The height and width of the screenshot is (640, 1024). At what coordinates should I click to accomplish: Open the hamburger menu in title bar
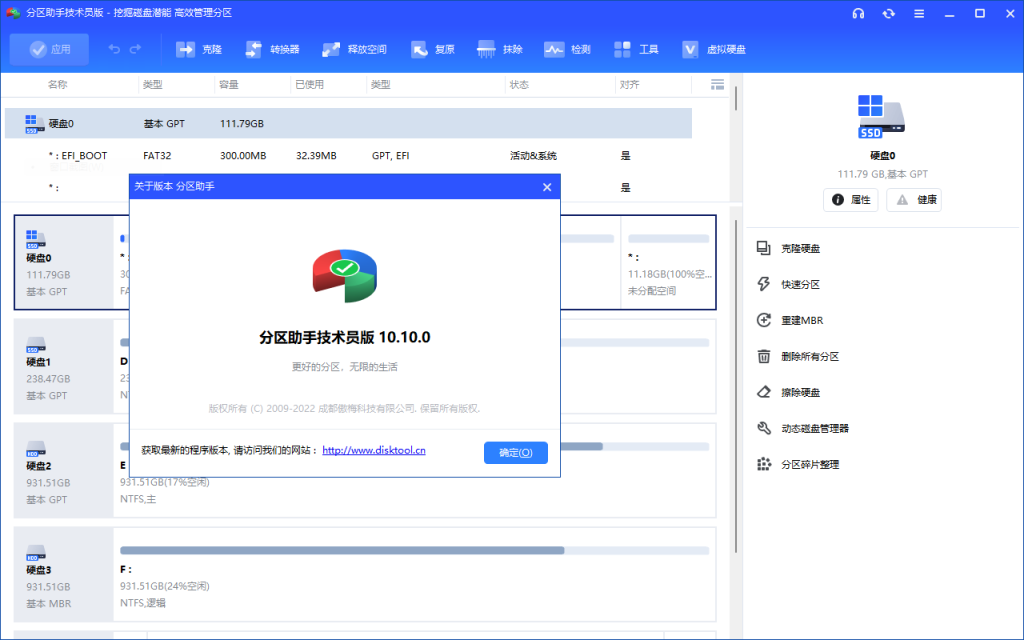pyautogui.click(x=919, y=13)
